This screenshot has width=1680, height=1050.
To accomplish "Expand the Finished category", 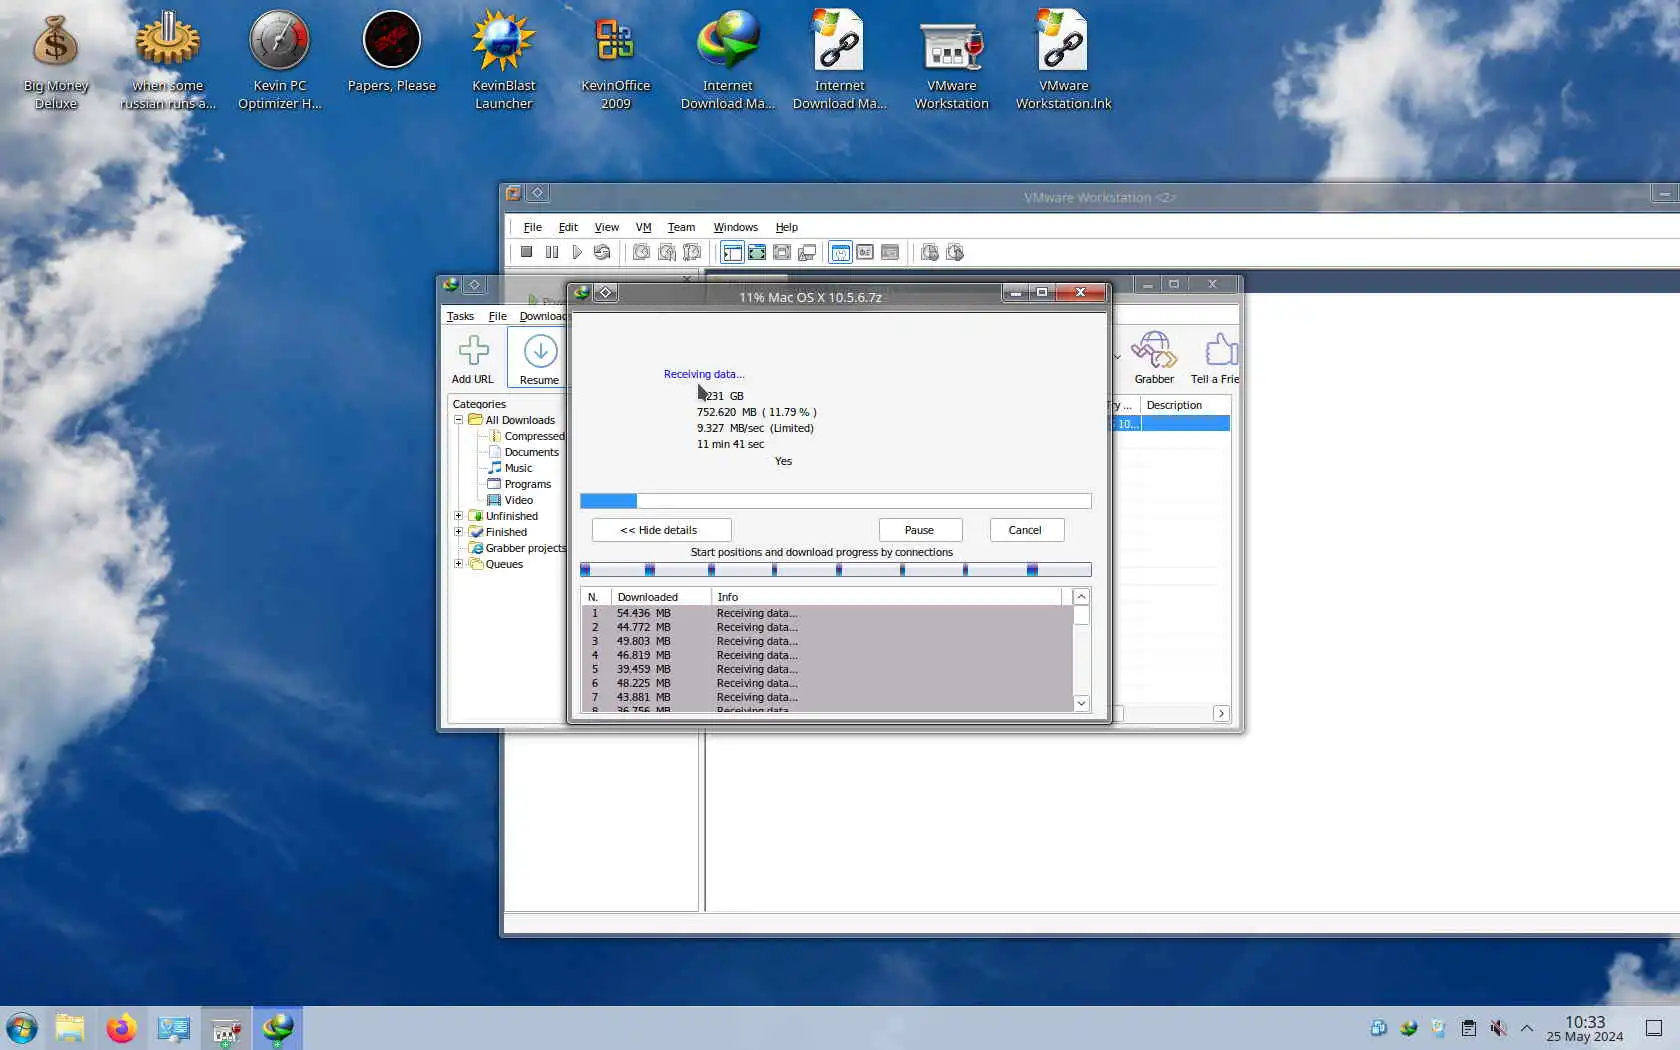I will coord(459,532).
